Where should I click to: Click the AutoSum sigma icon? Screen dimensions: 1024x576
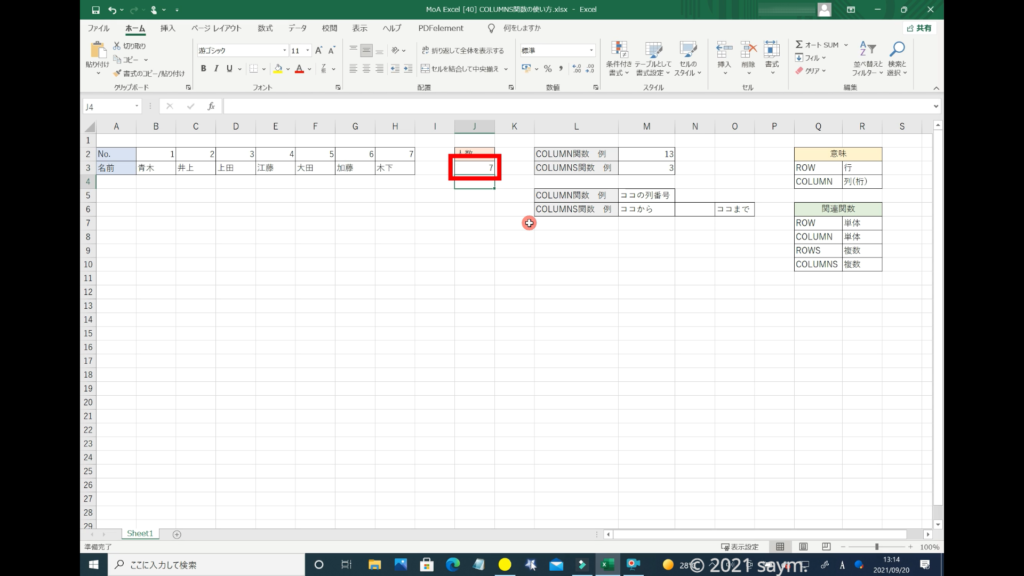pyautogui.click(x=799, y=45)
